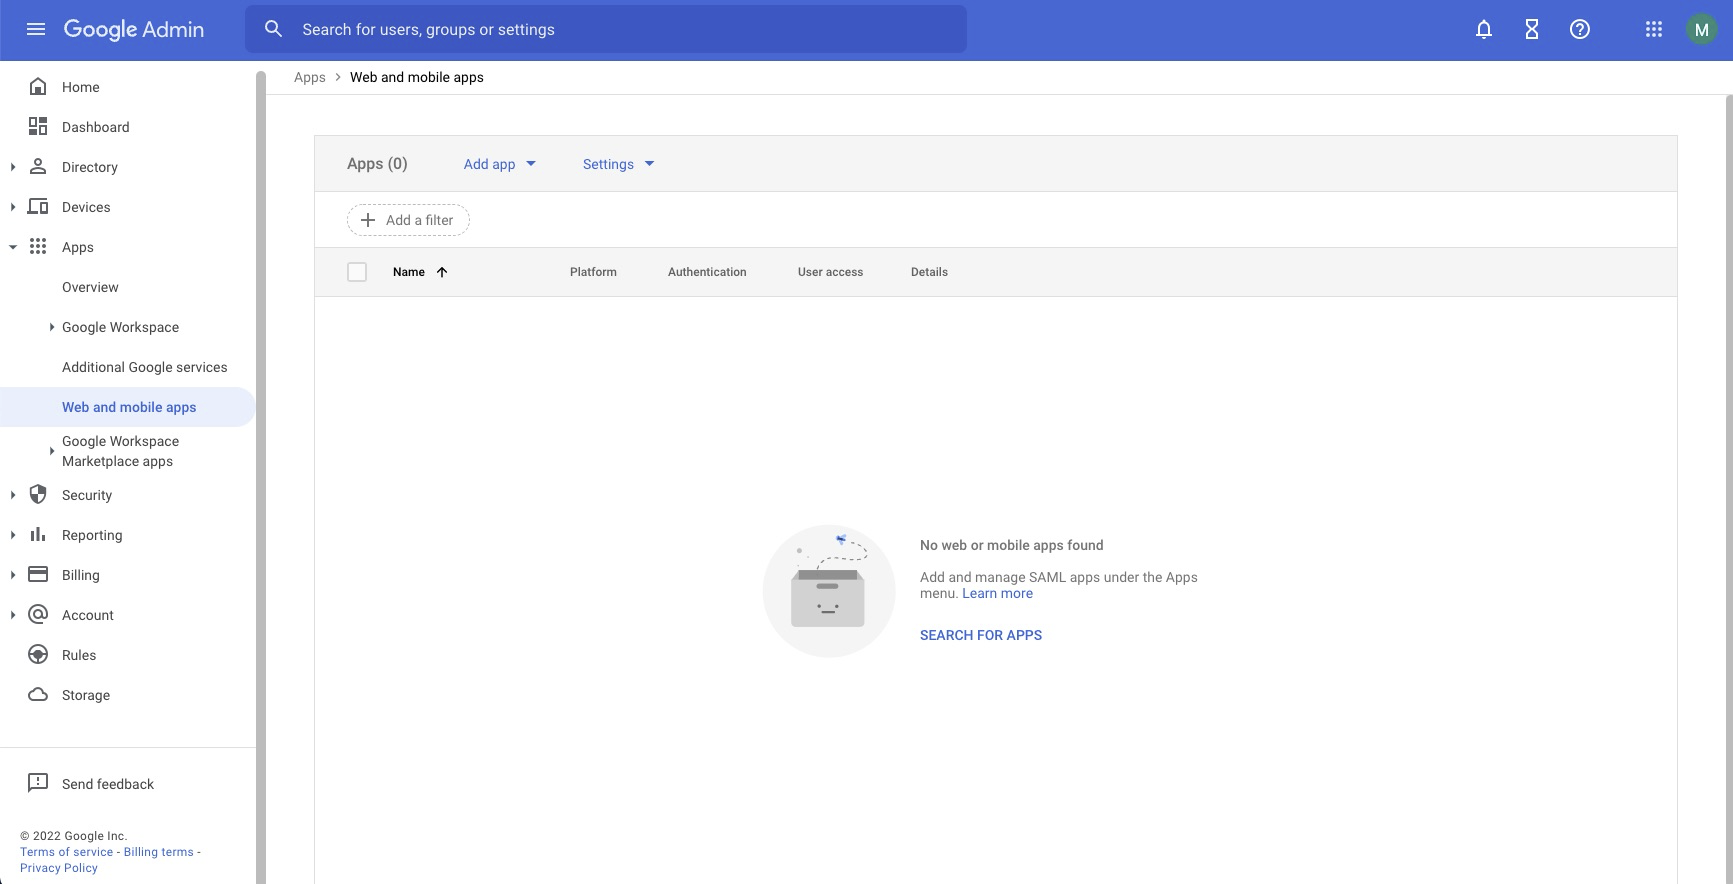Open the main hamburger menu
This screenshot has width=1733, height=884.
pos(36,29)
